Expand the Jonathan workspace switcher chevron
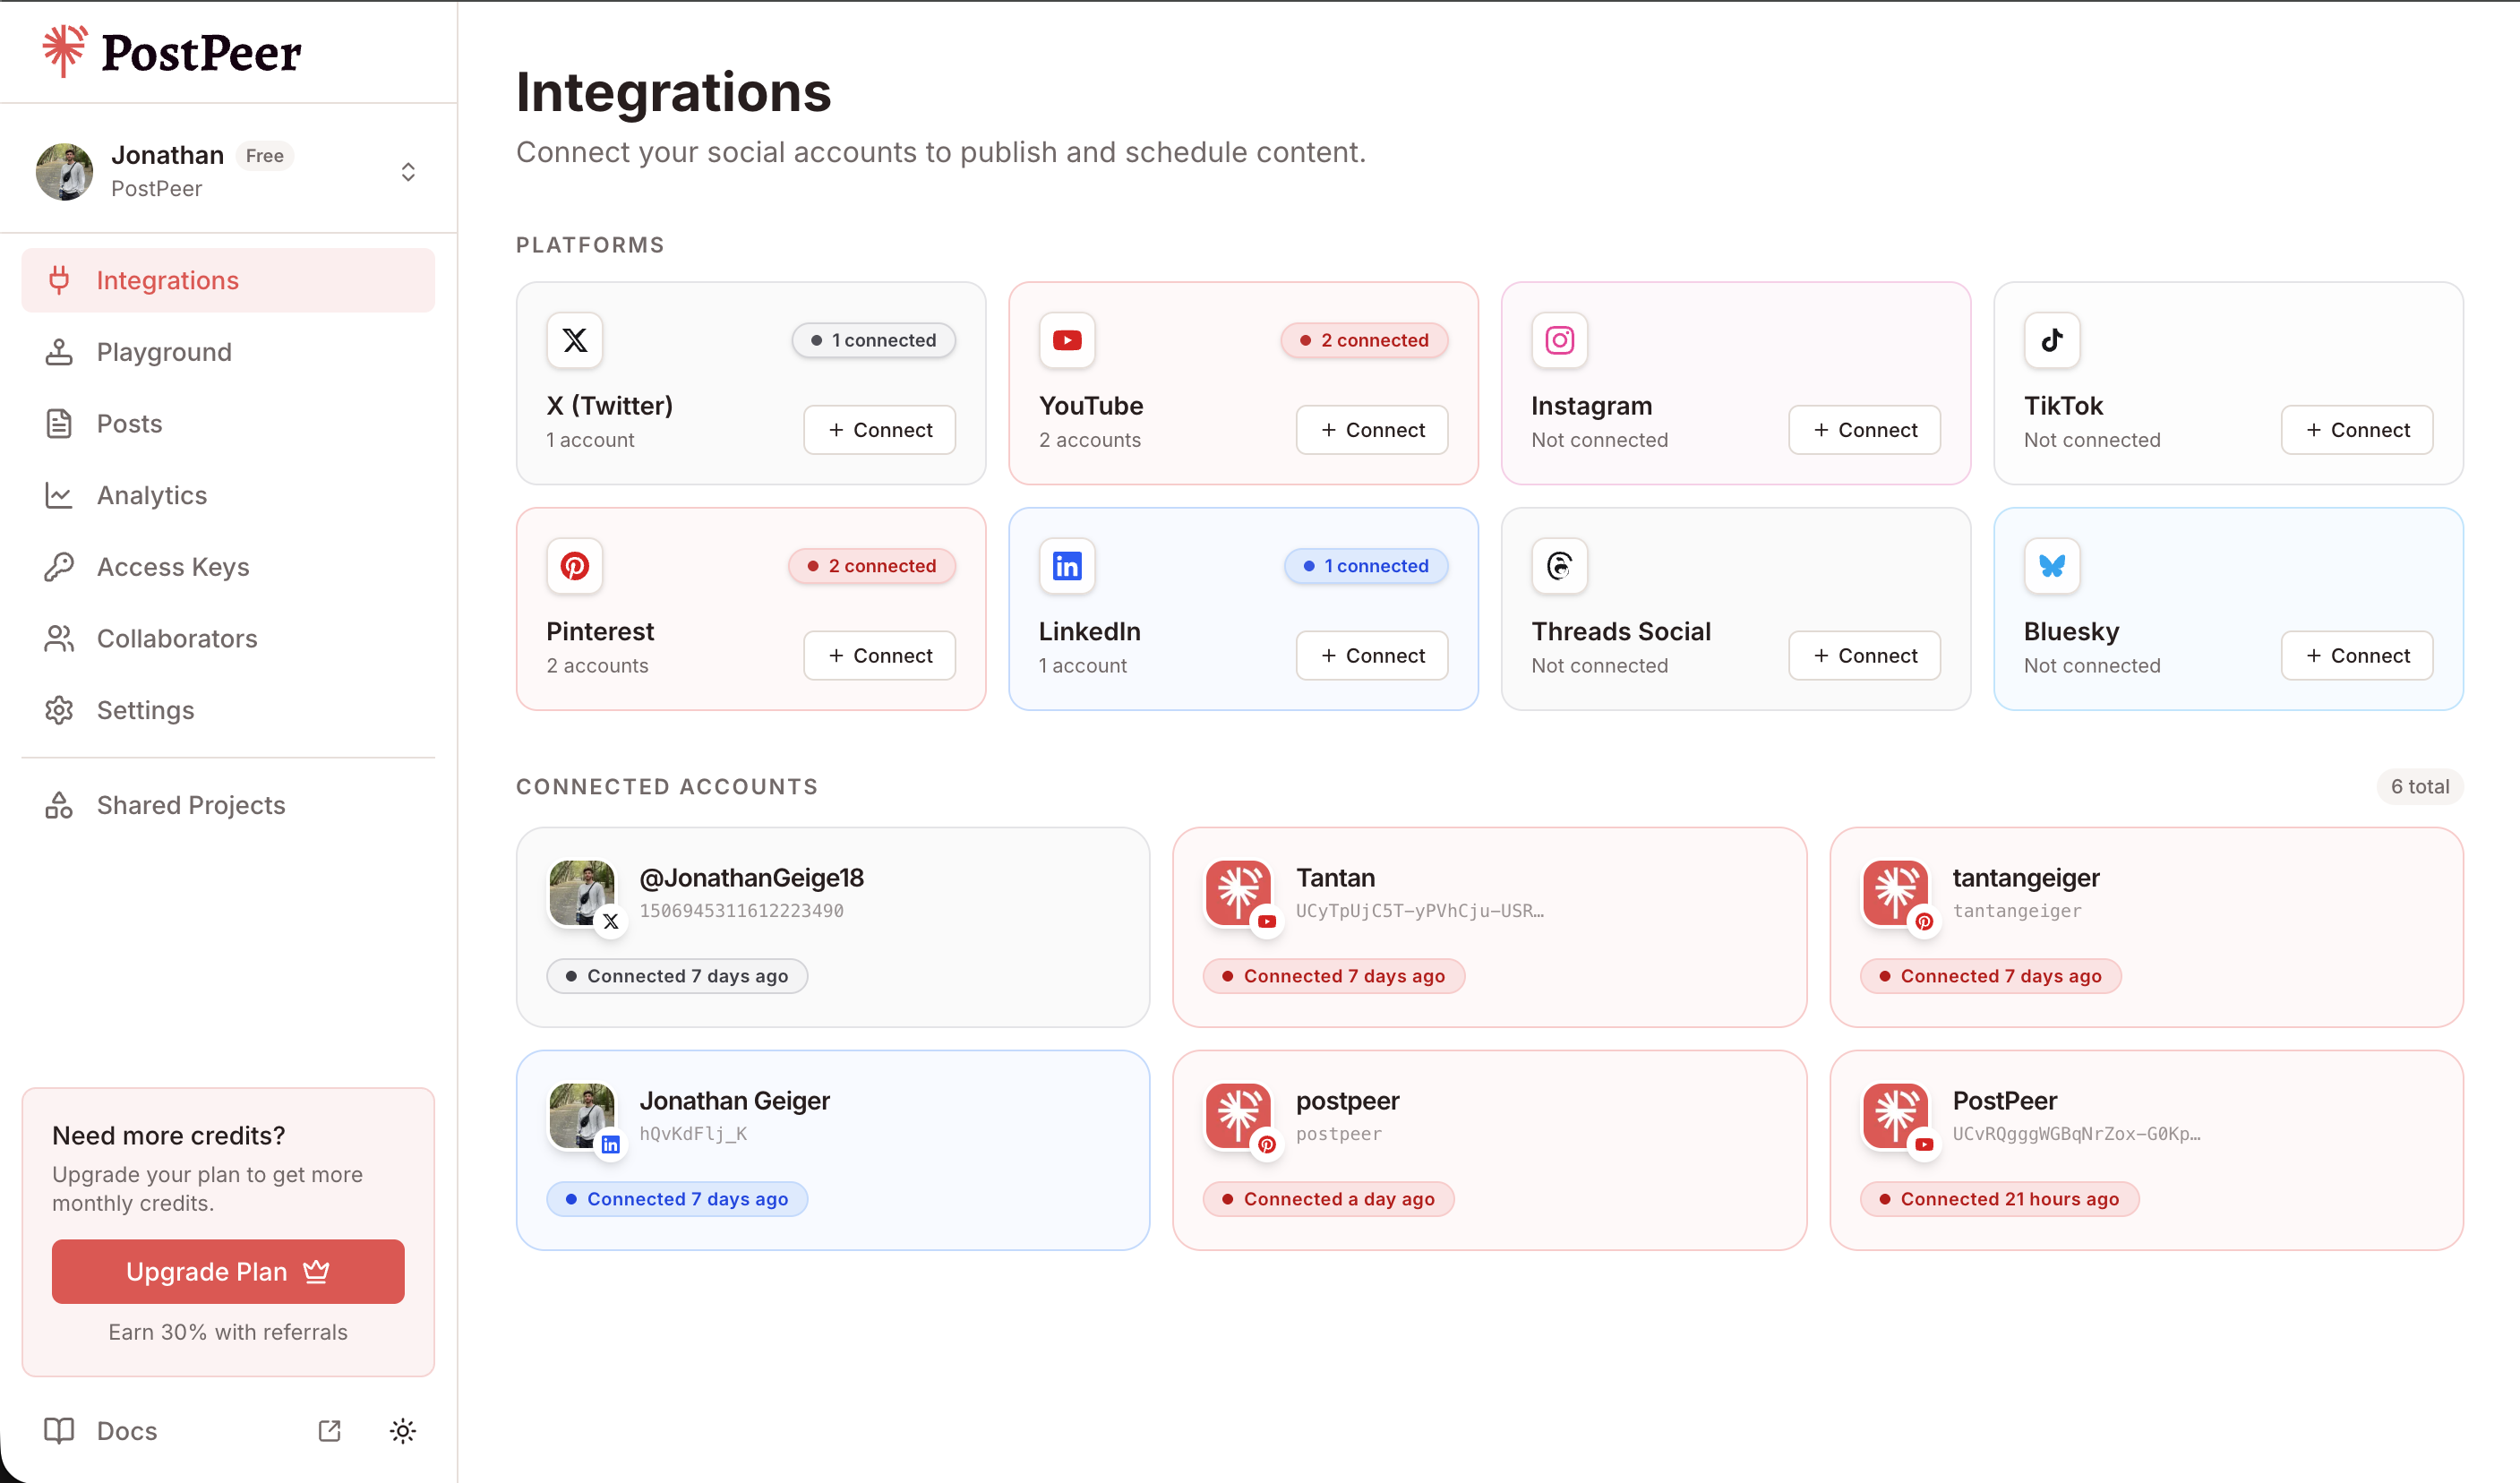 click(x=407, y=172)
